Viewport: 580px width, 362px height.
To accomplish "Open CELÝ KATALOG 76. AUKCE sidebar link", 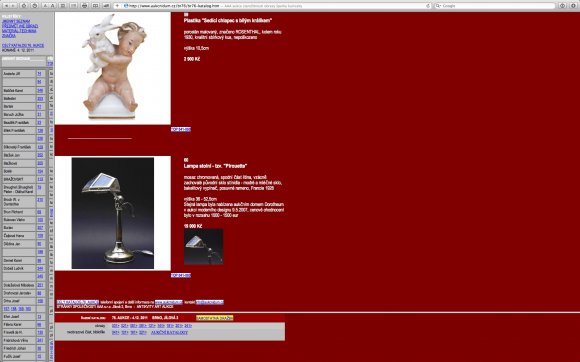I will [x=23, y=45].
